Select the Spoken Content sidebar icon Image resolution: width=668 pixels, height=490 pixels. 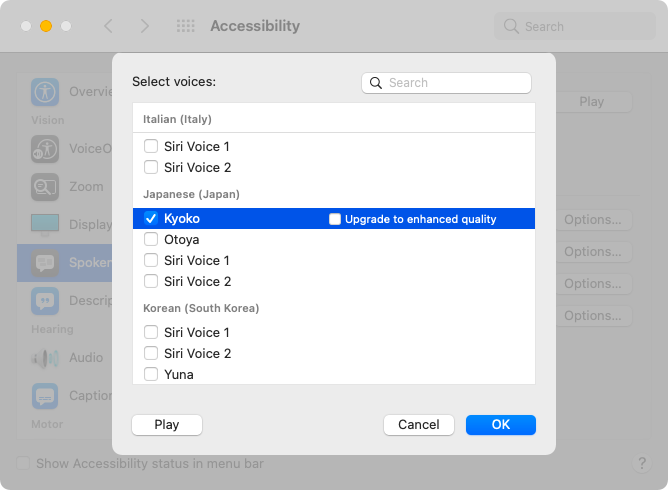click(45, 263)
